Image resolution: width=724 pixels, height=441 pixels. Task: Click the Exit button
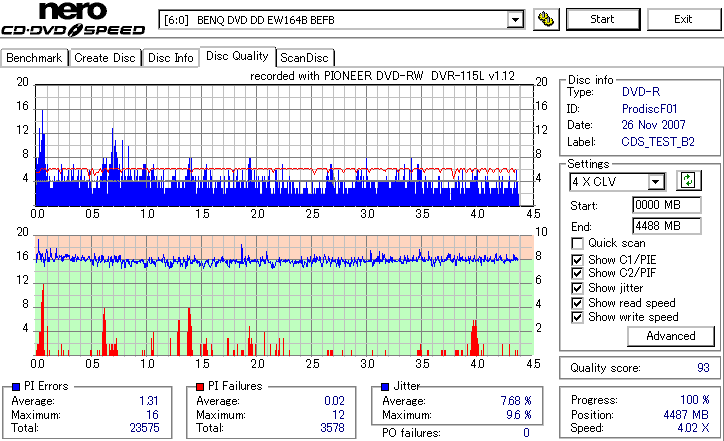[683, 19]
